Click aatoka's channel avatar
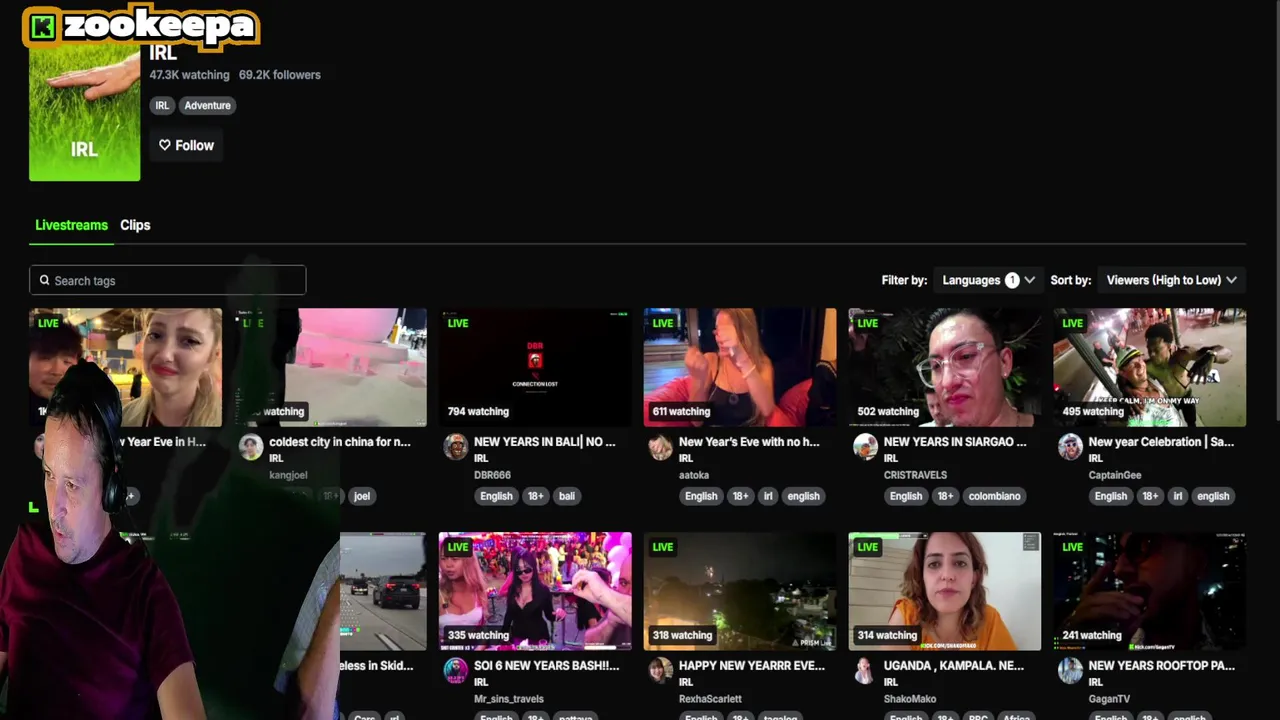Image resolution: width=1280 pixels, height=720 pixels. click(660, 447)
